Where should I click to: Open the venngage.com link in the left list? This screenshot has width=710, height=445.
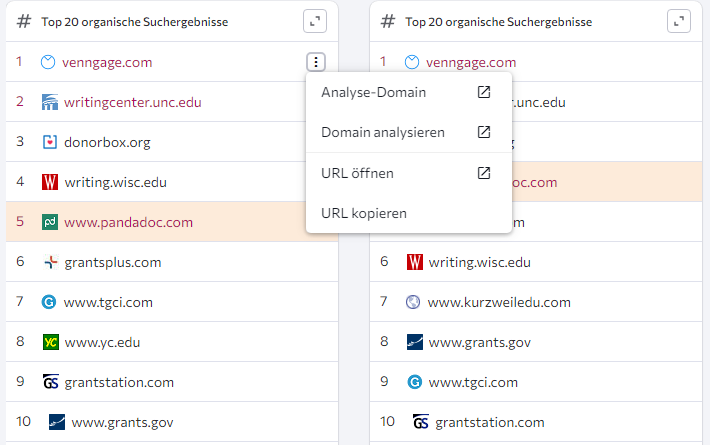pyautogui.click(x=107, y=62)
